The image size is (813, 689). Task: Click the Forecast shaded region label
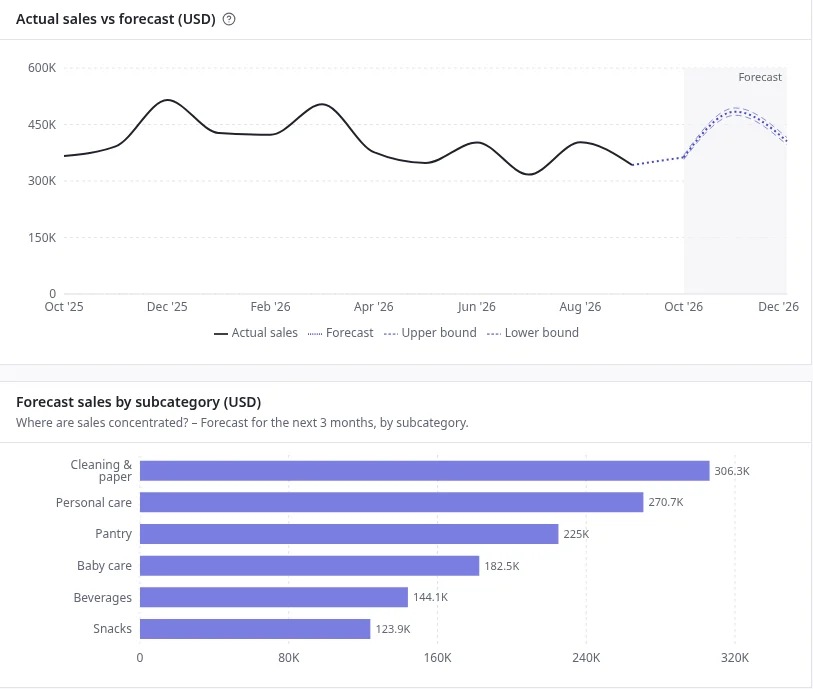point(760,77)
